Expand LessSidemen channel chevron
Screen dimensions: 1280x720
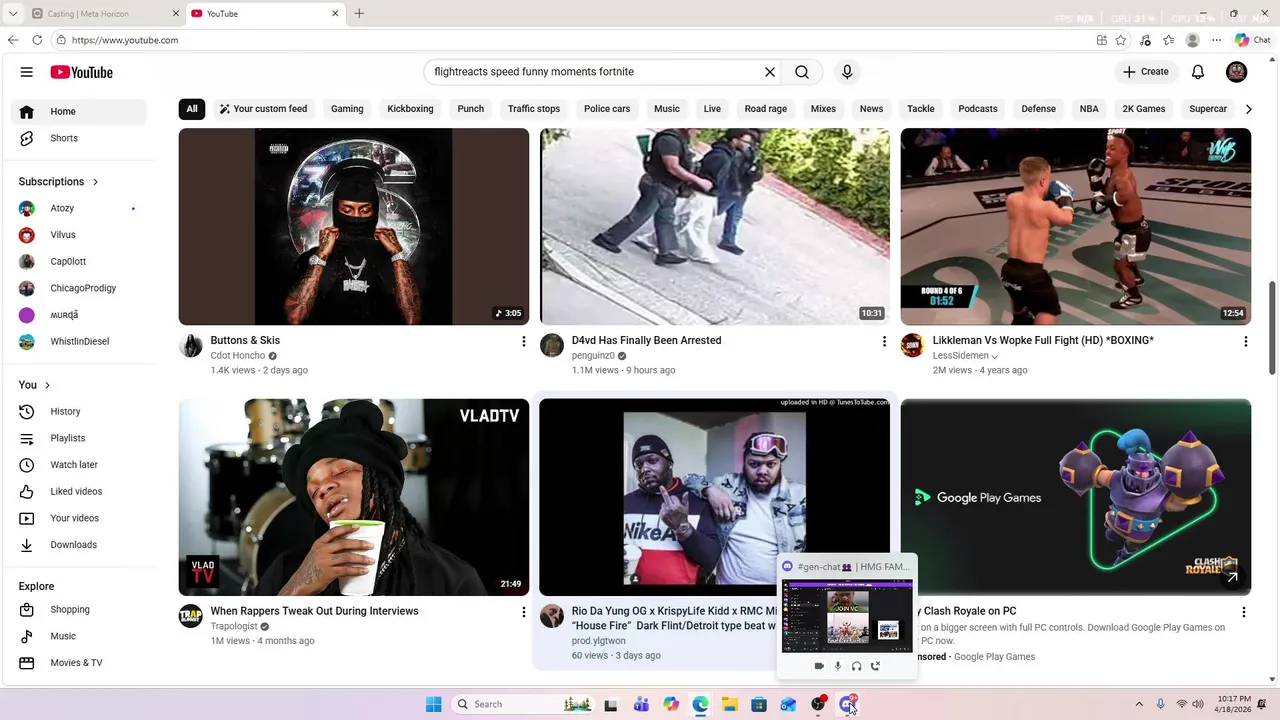click(994, 356)
